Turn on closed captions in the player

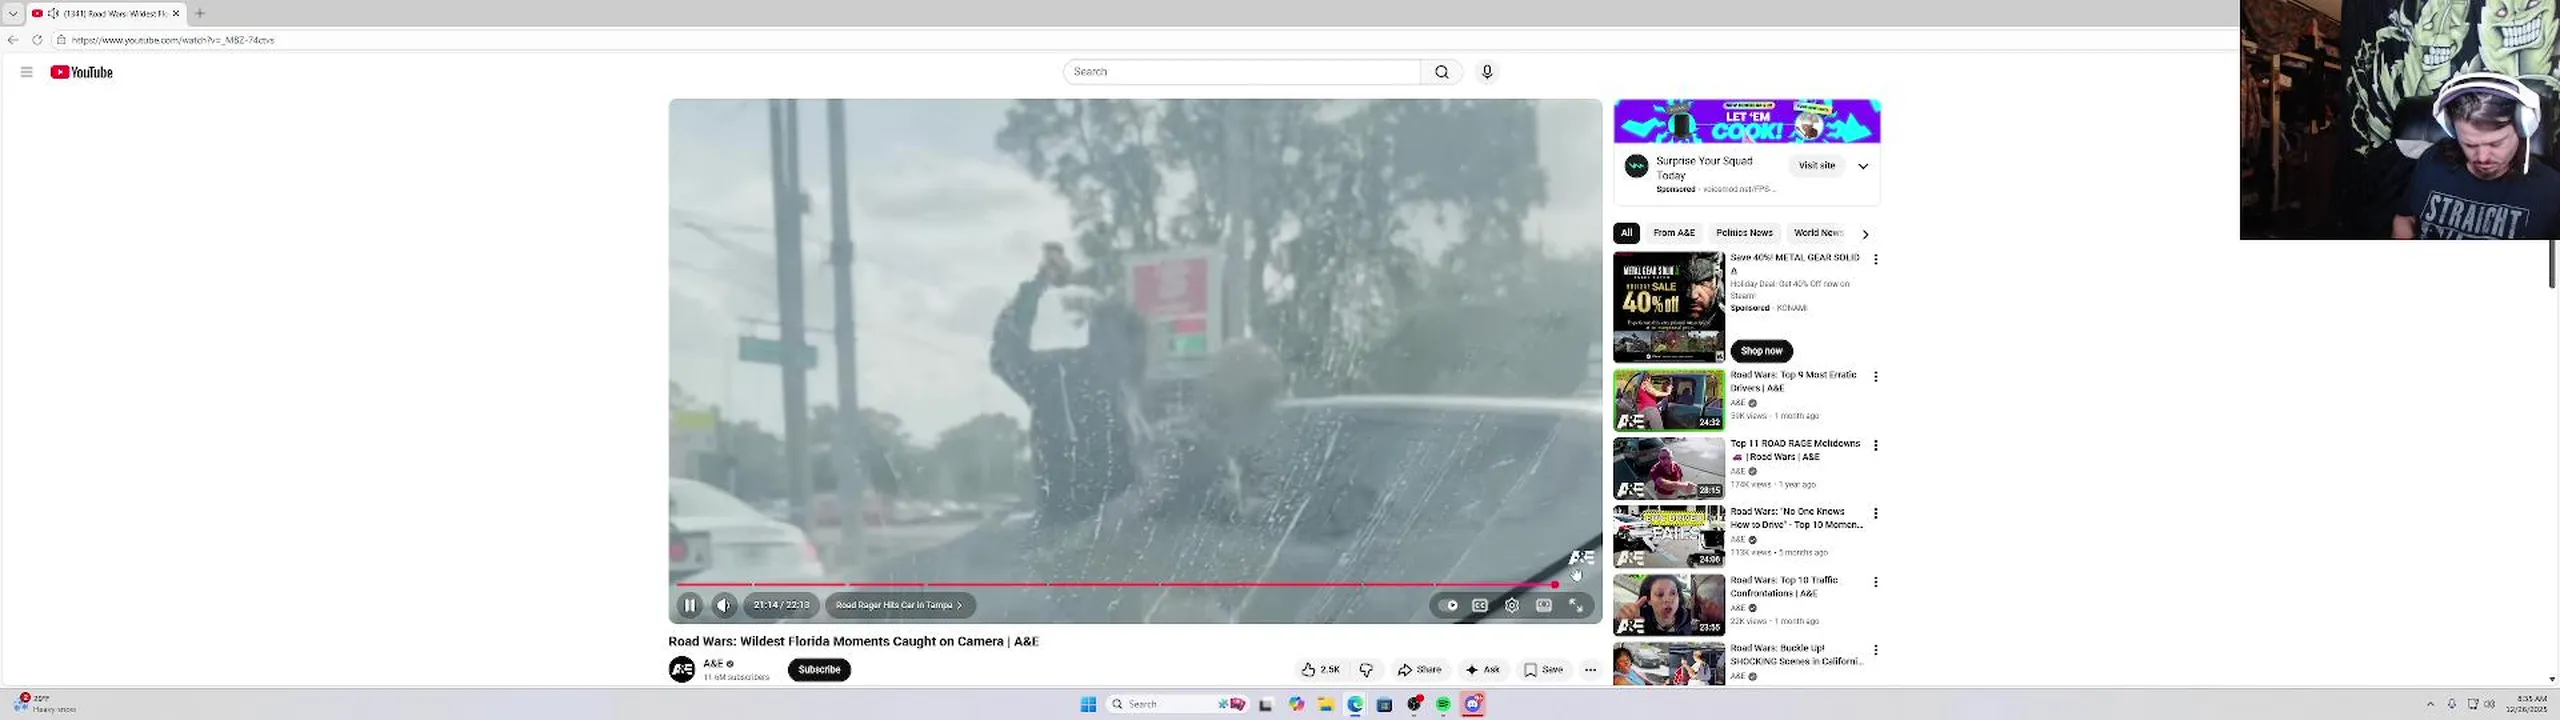coord(1480,605)
